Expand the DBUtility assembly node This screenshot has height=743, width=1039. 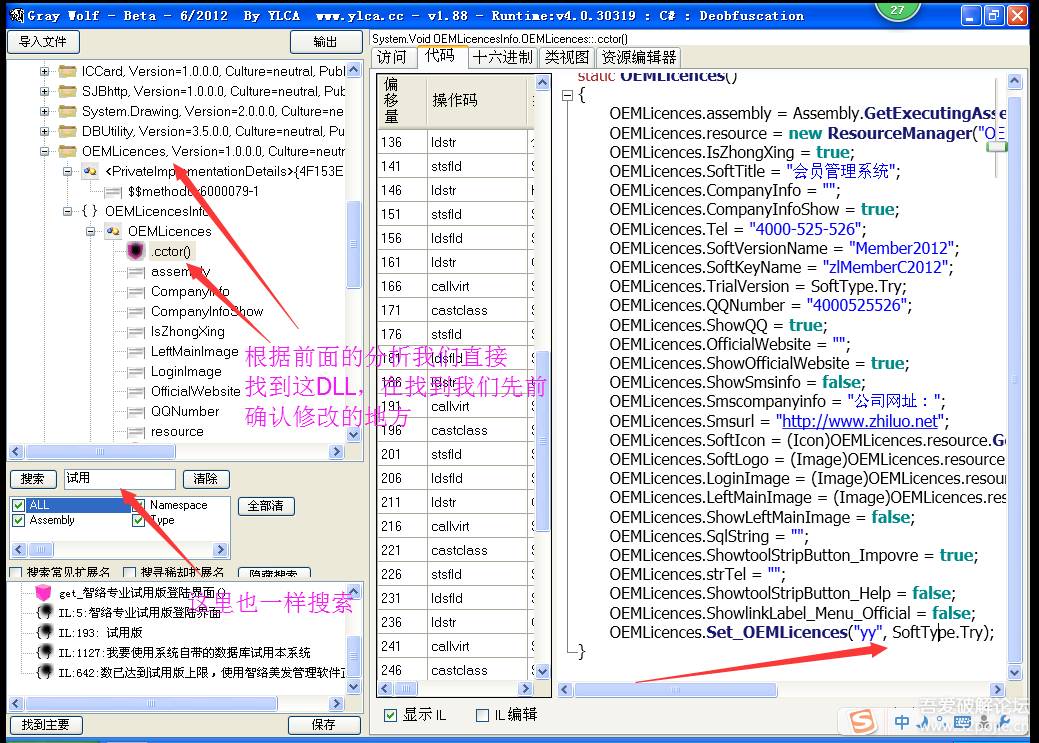click(44, 131)
